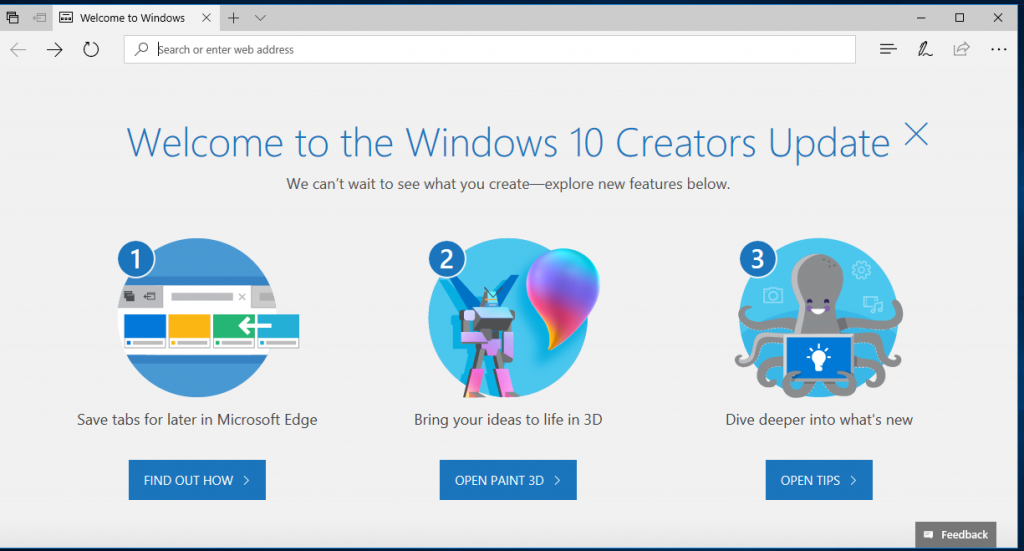The image size is (1024, 551).
Task: Open the Feedback button
Action: click(955, 535)
